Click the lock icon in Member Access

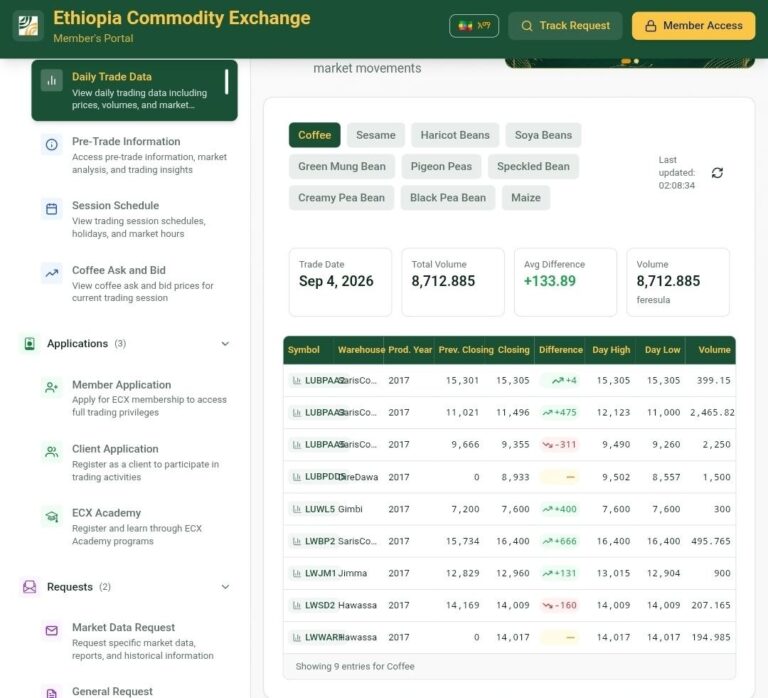[x=650, y=26]
